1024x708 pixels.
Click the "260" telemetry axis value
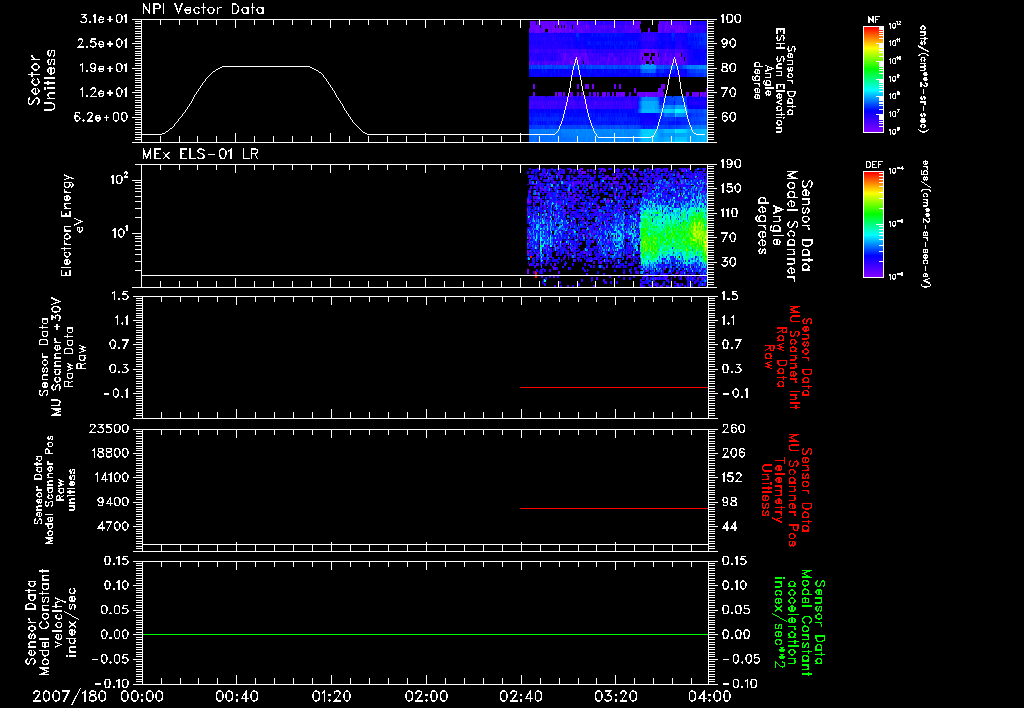[x=733, y=429]
